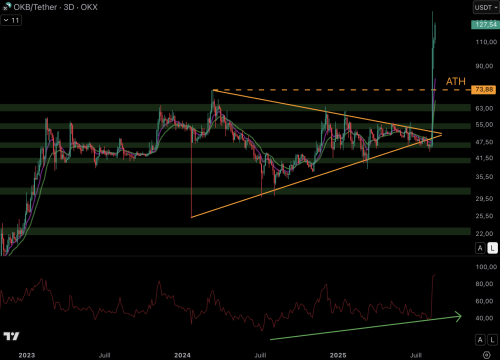
Task: Select the orange ATH price label 73,88
Action: tap(484, 90)
